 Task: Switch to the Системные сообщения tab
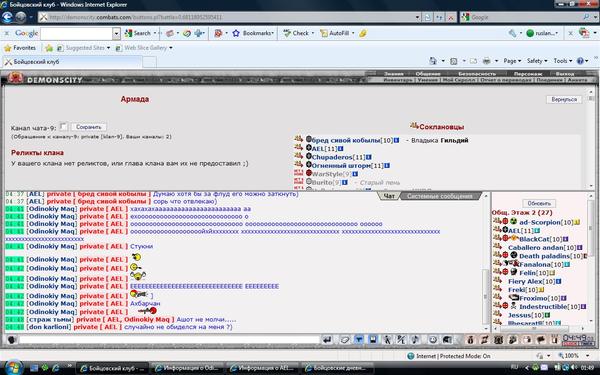440,196
